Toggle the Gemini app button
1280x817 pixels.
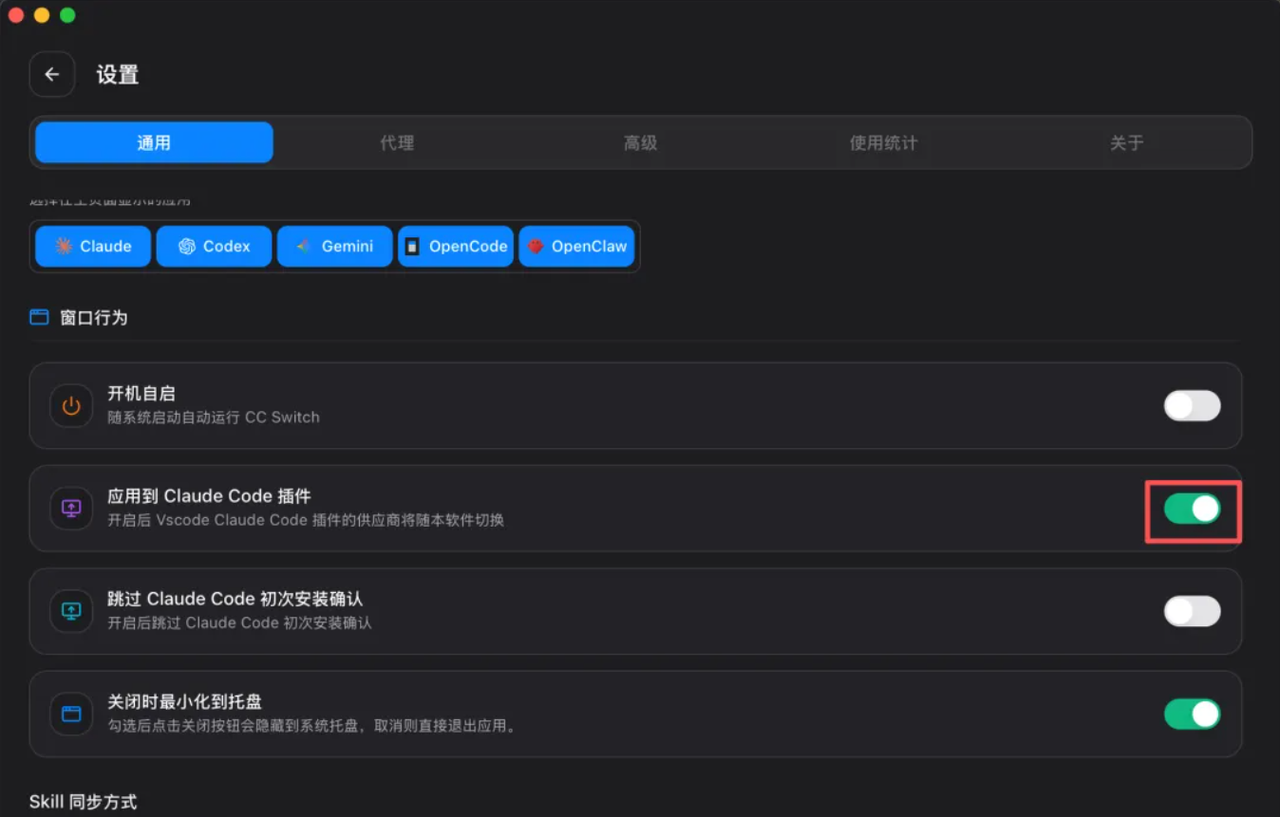pyautogui.click(x=335, y=246)
